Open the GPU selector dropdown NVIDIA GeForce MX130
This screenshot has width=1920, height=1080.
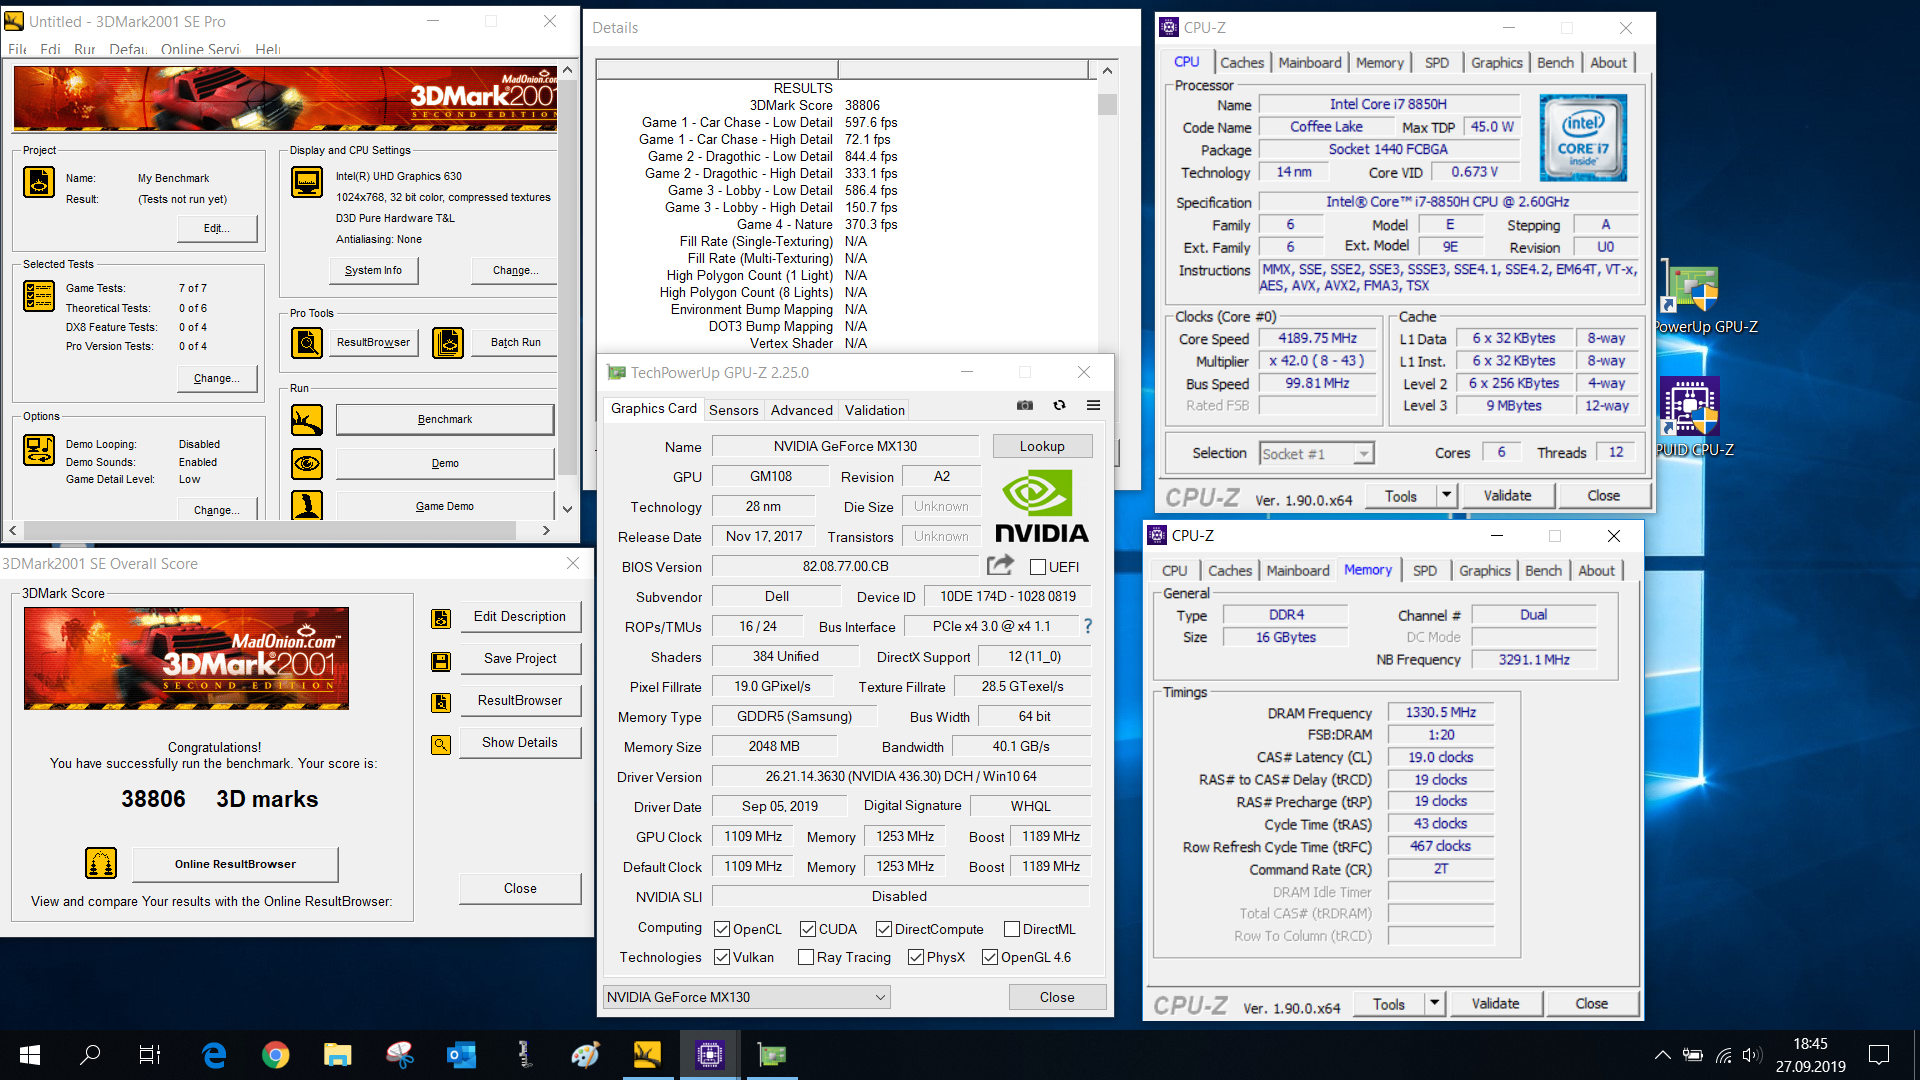tap(746, 997)
